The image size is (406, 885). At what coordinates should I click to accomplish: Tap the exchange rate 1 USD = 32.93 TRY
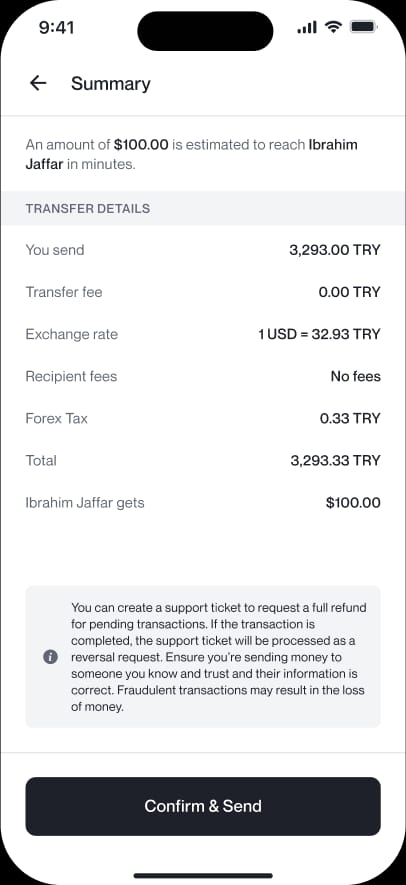pos(319,334)
